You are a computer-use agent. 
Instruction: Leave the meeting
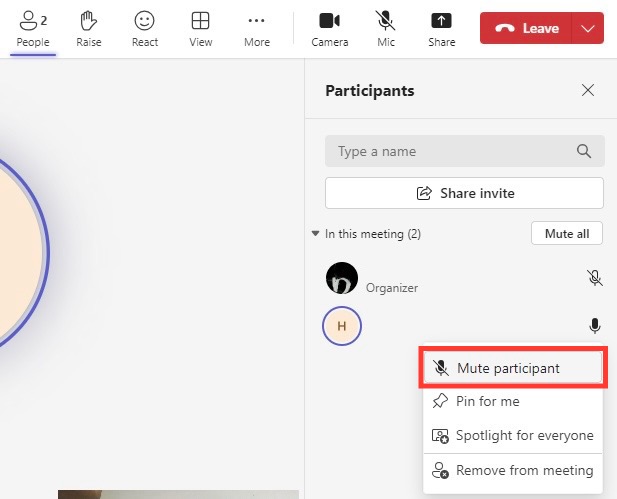pyautogui.click(x=526, y=28)
